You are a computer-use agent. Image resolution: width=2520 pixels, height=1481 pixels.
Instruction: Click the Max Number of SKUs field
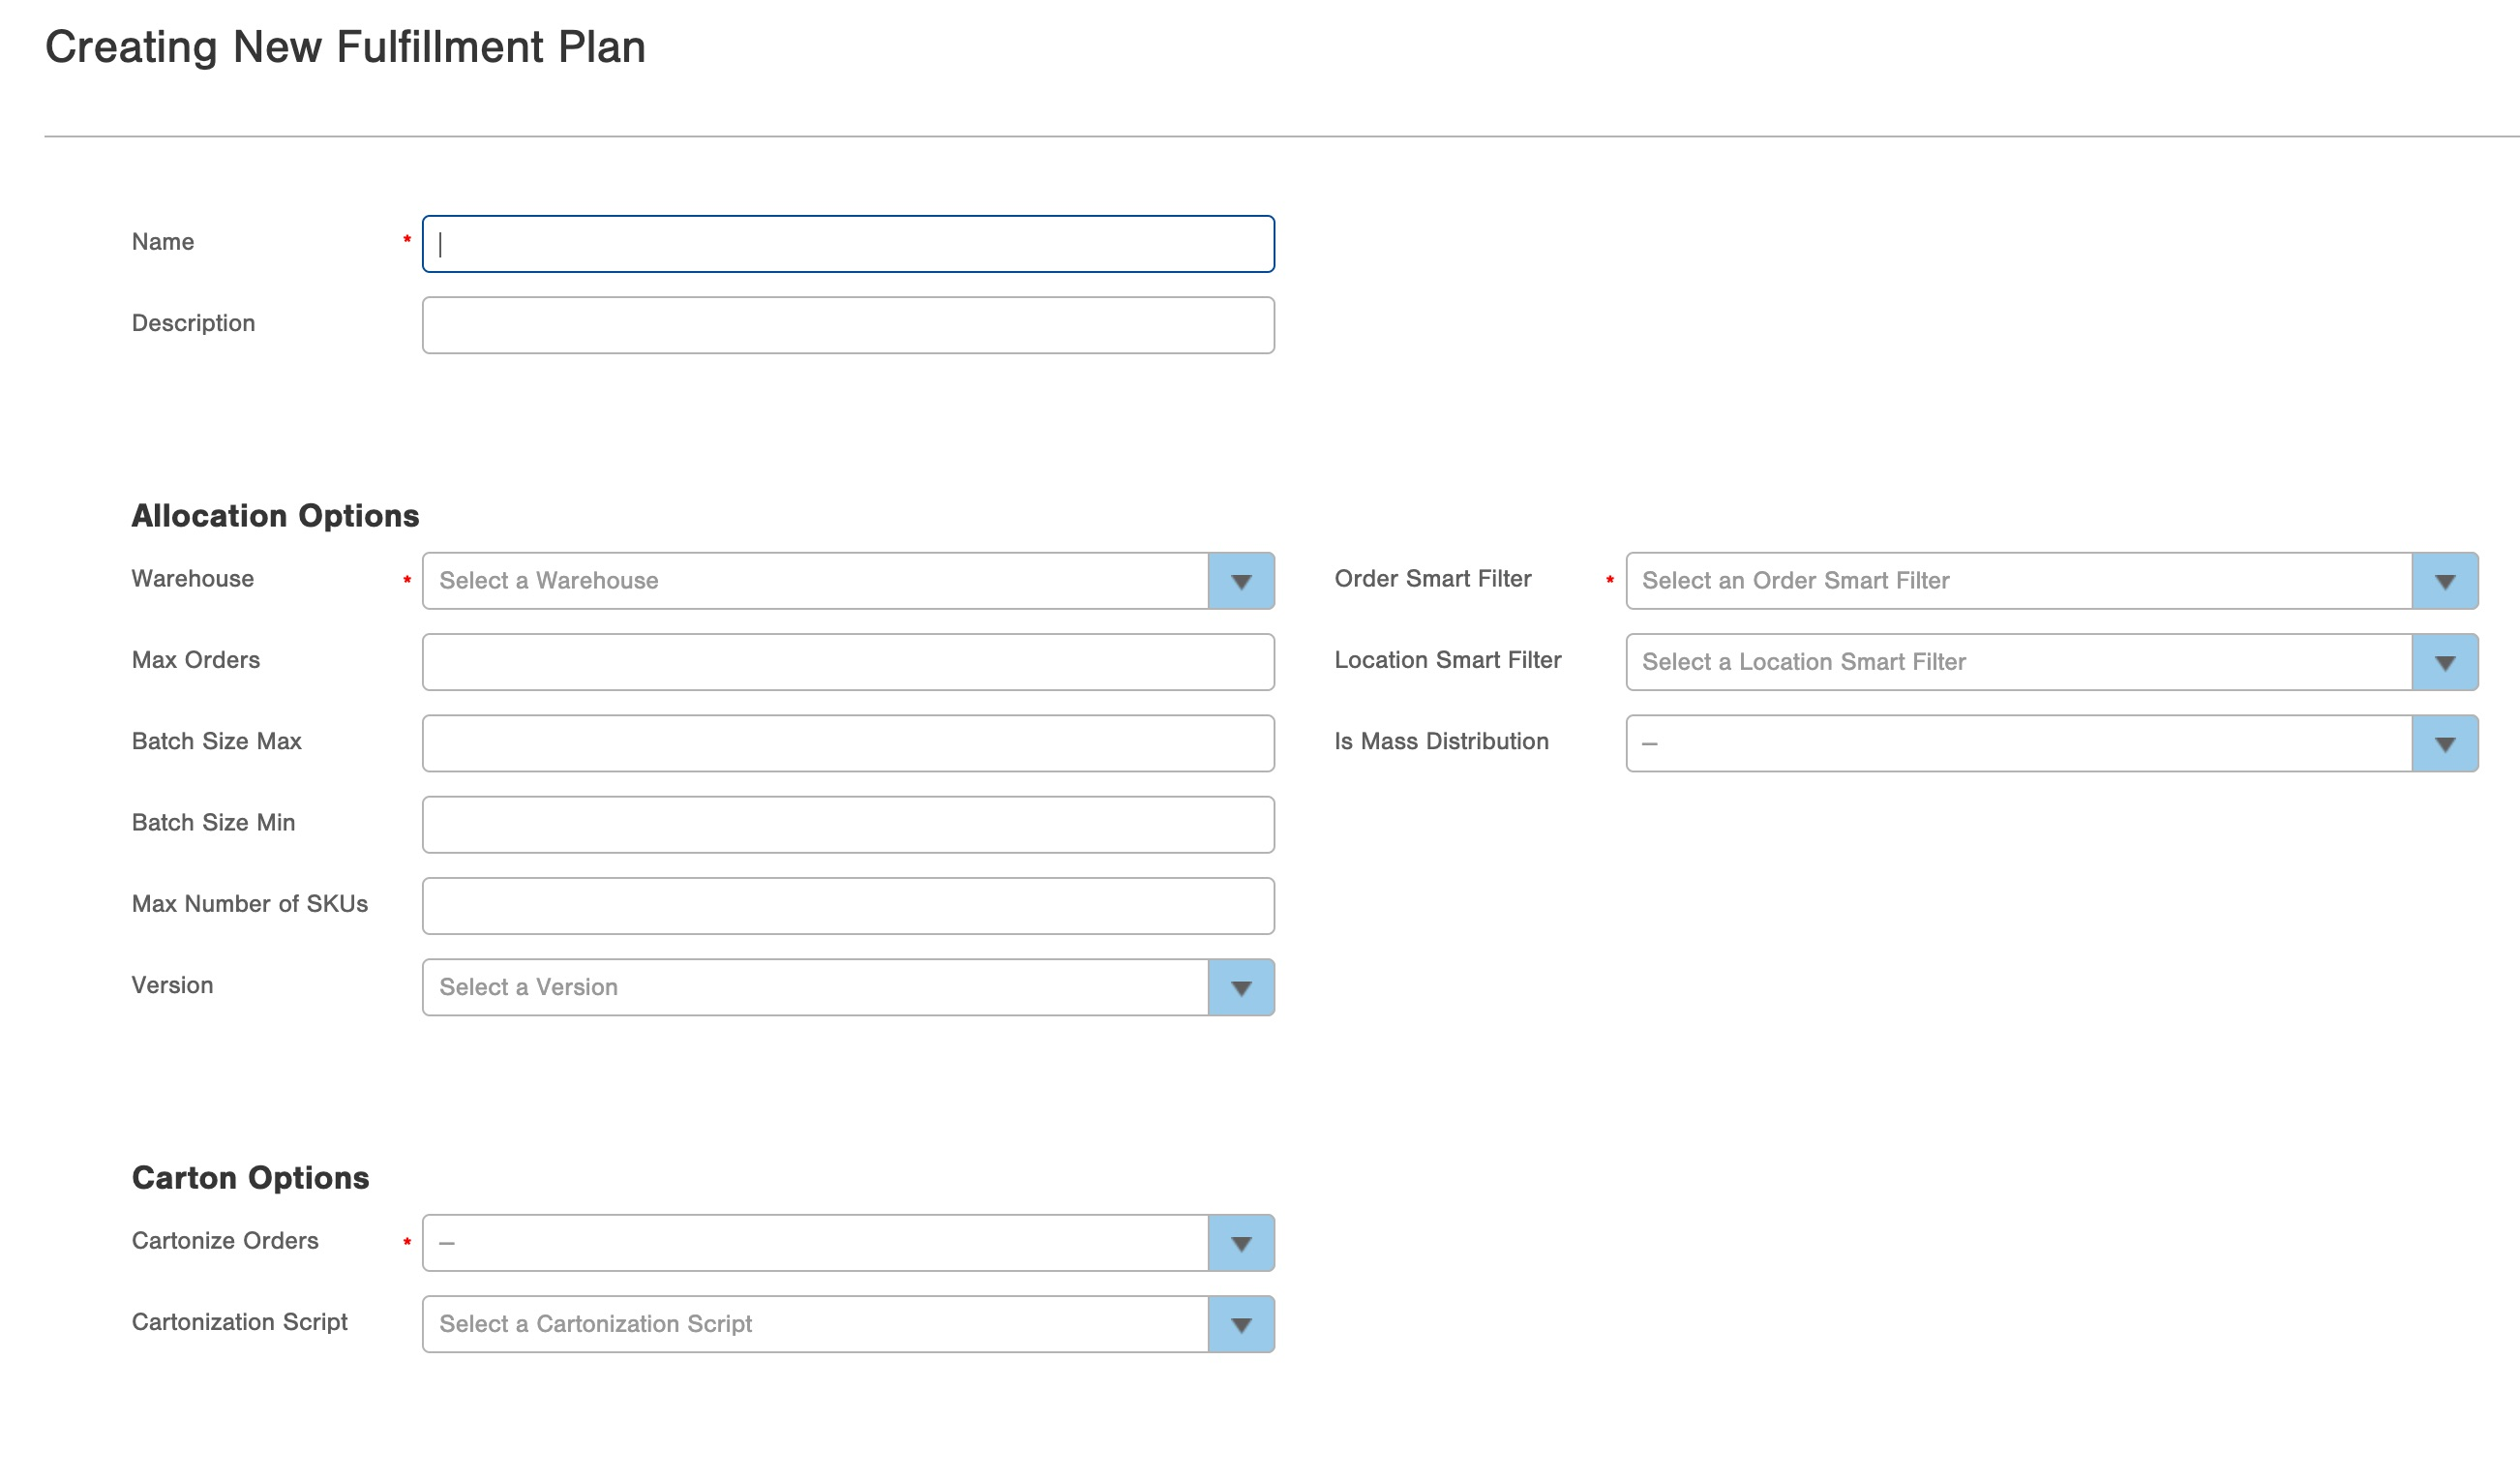click(x=847, y=906)
